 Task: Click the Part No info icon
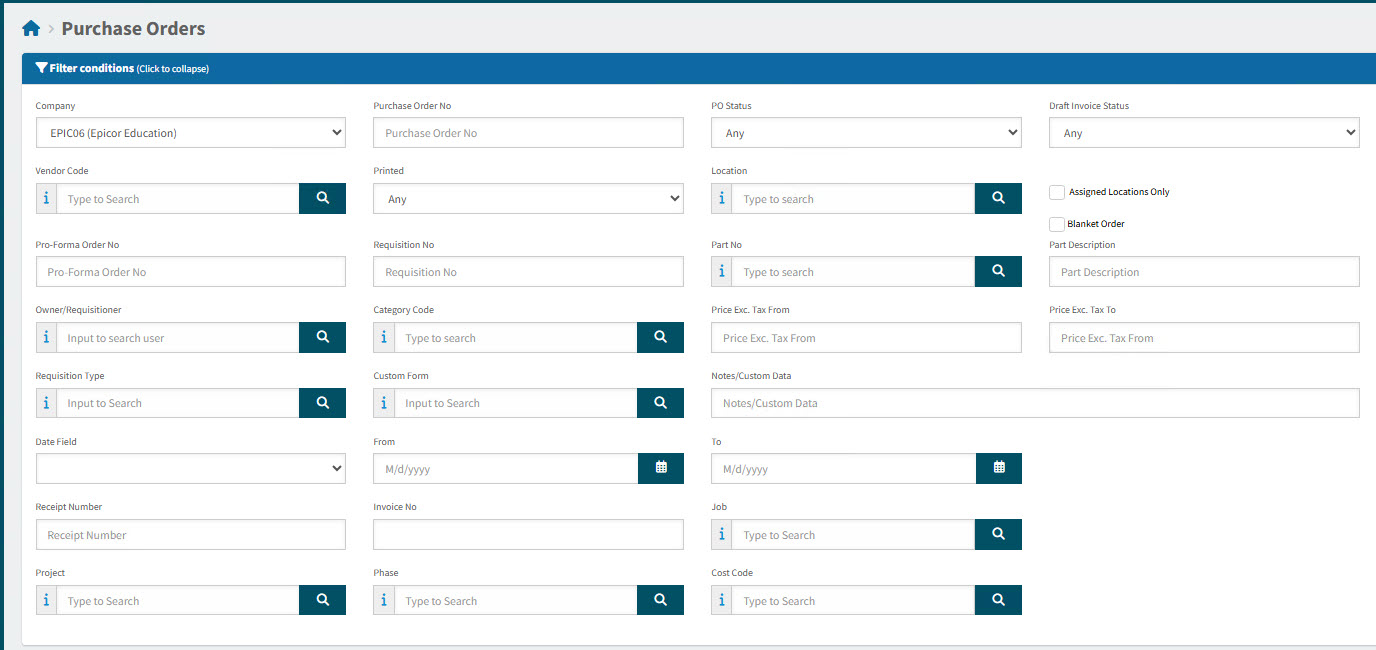(721, 272)
